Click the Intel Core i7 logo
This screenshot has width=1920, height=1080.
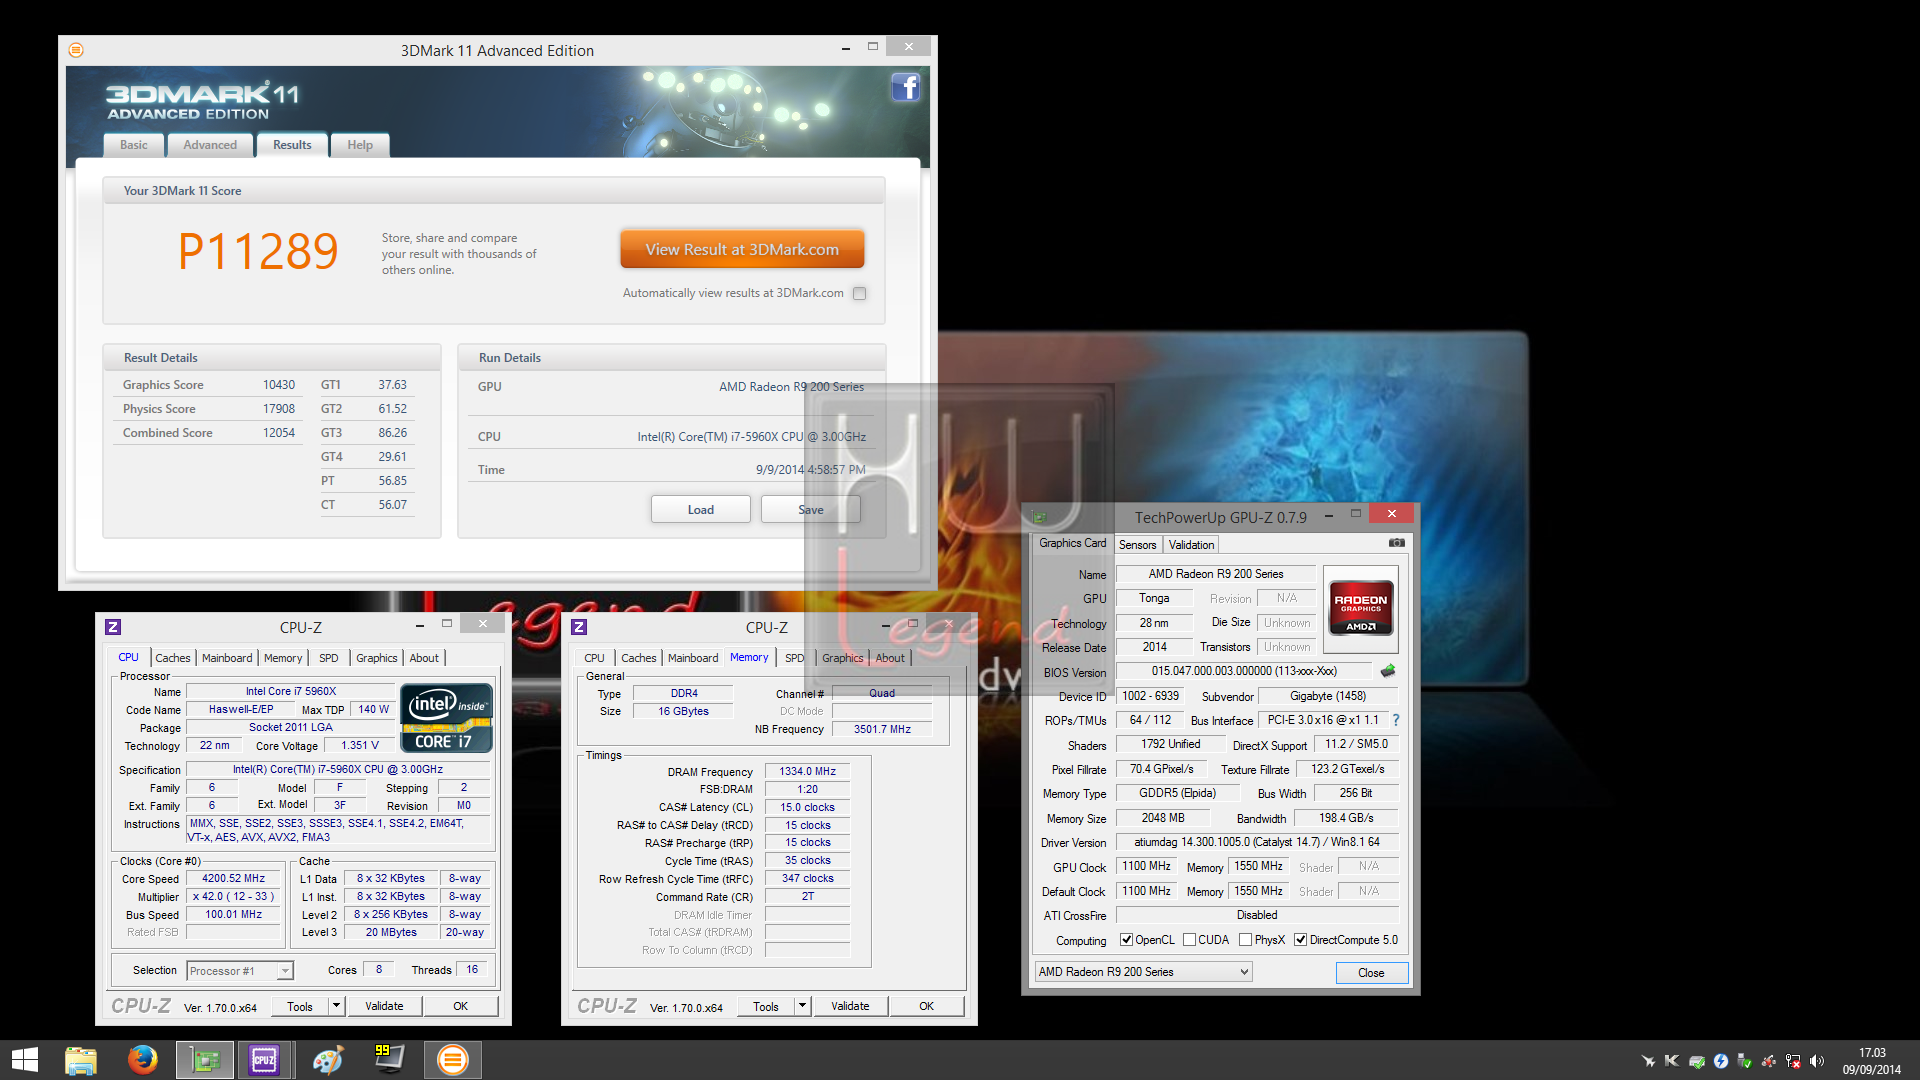click(446, 717)
